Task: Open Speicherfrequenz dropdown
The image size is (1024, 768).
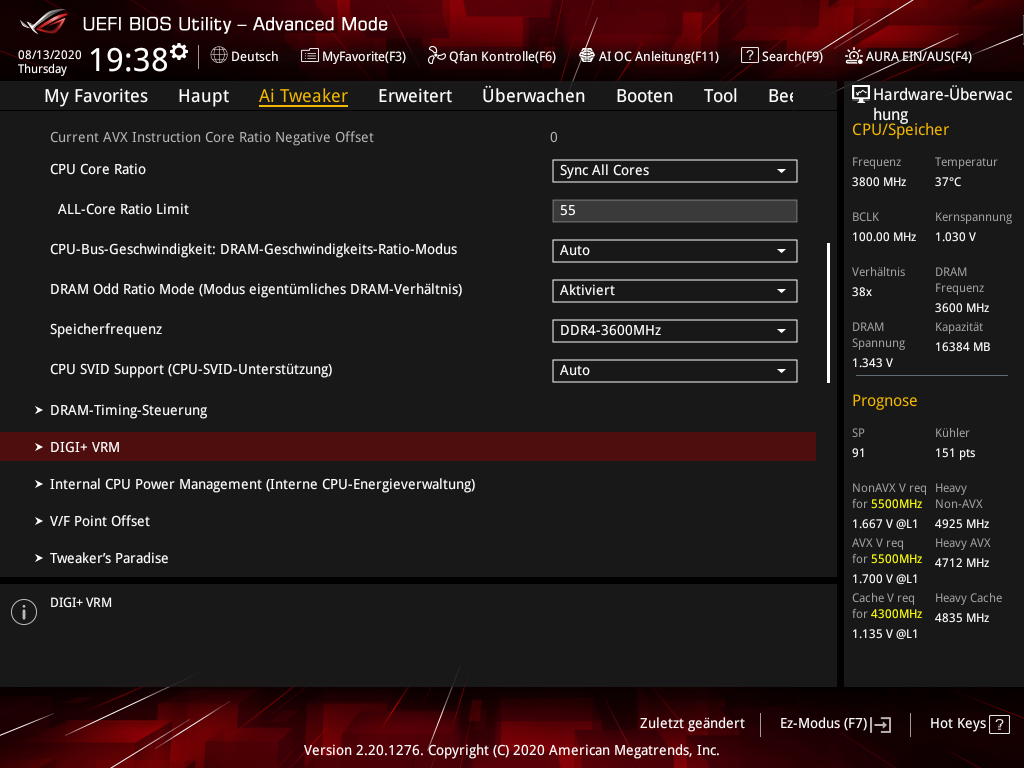Action: click(x=675, y=330)
